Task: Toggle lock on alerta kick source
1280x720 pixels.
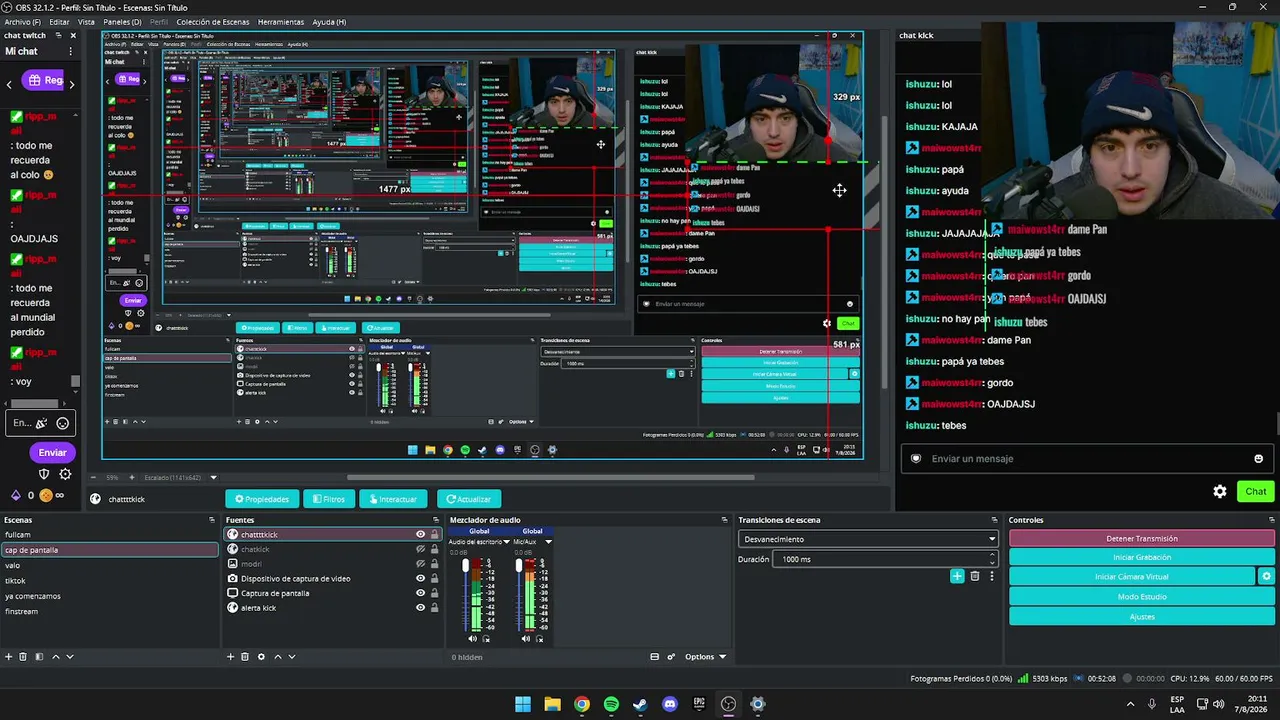Action: (x=434, y=608)
